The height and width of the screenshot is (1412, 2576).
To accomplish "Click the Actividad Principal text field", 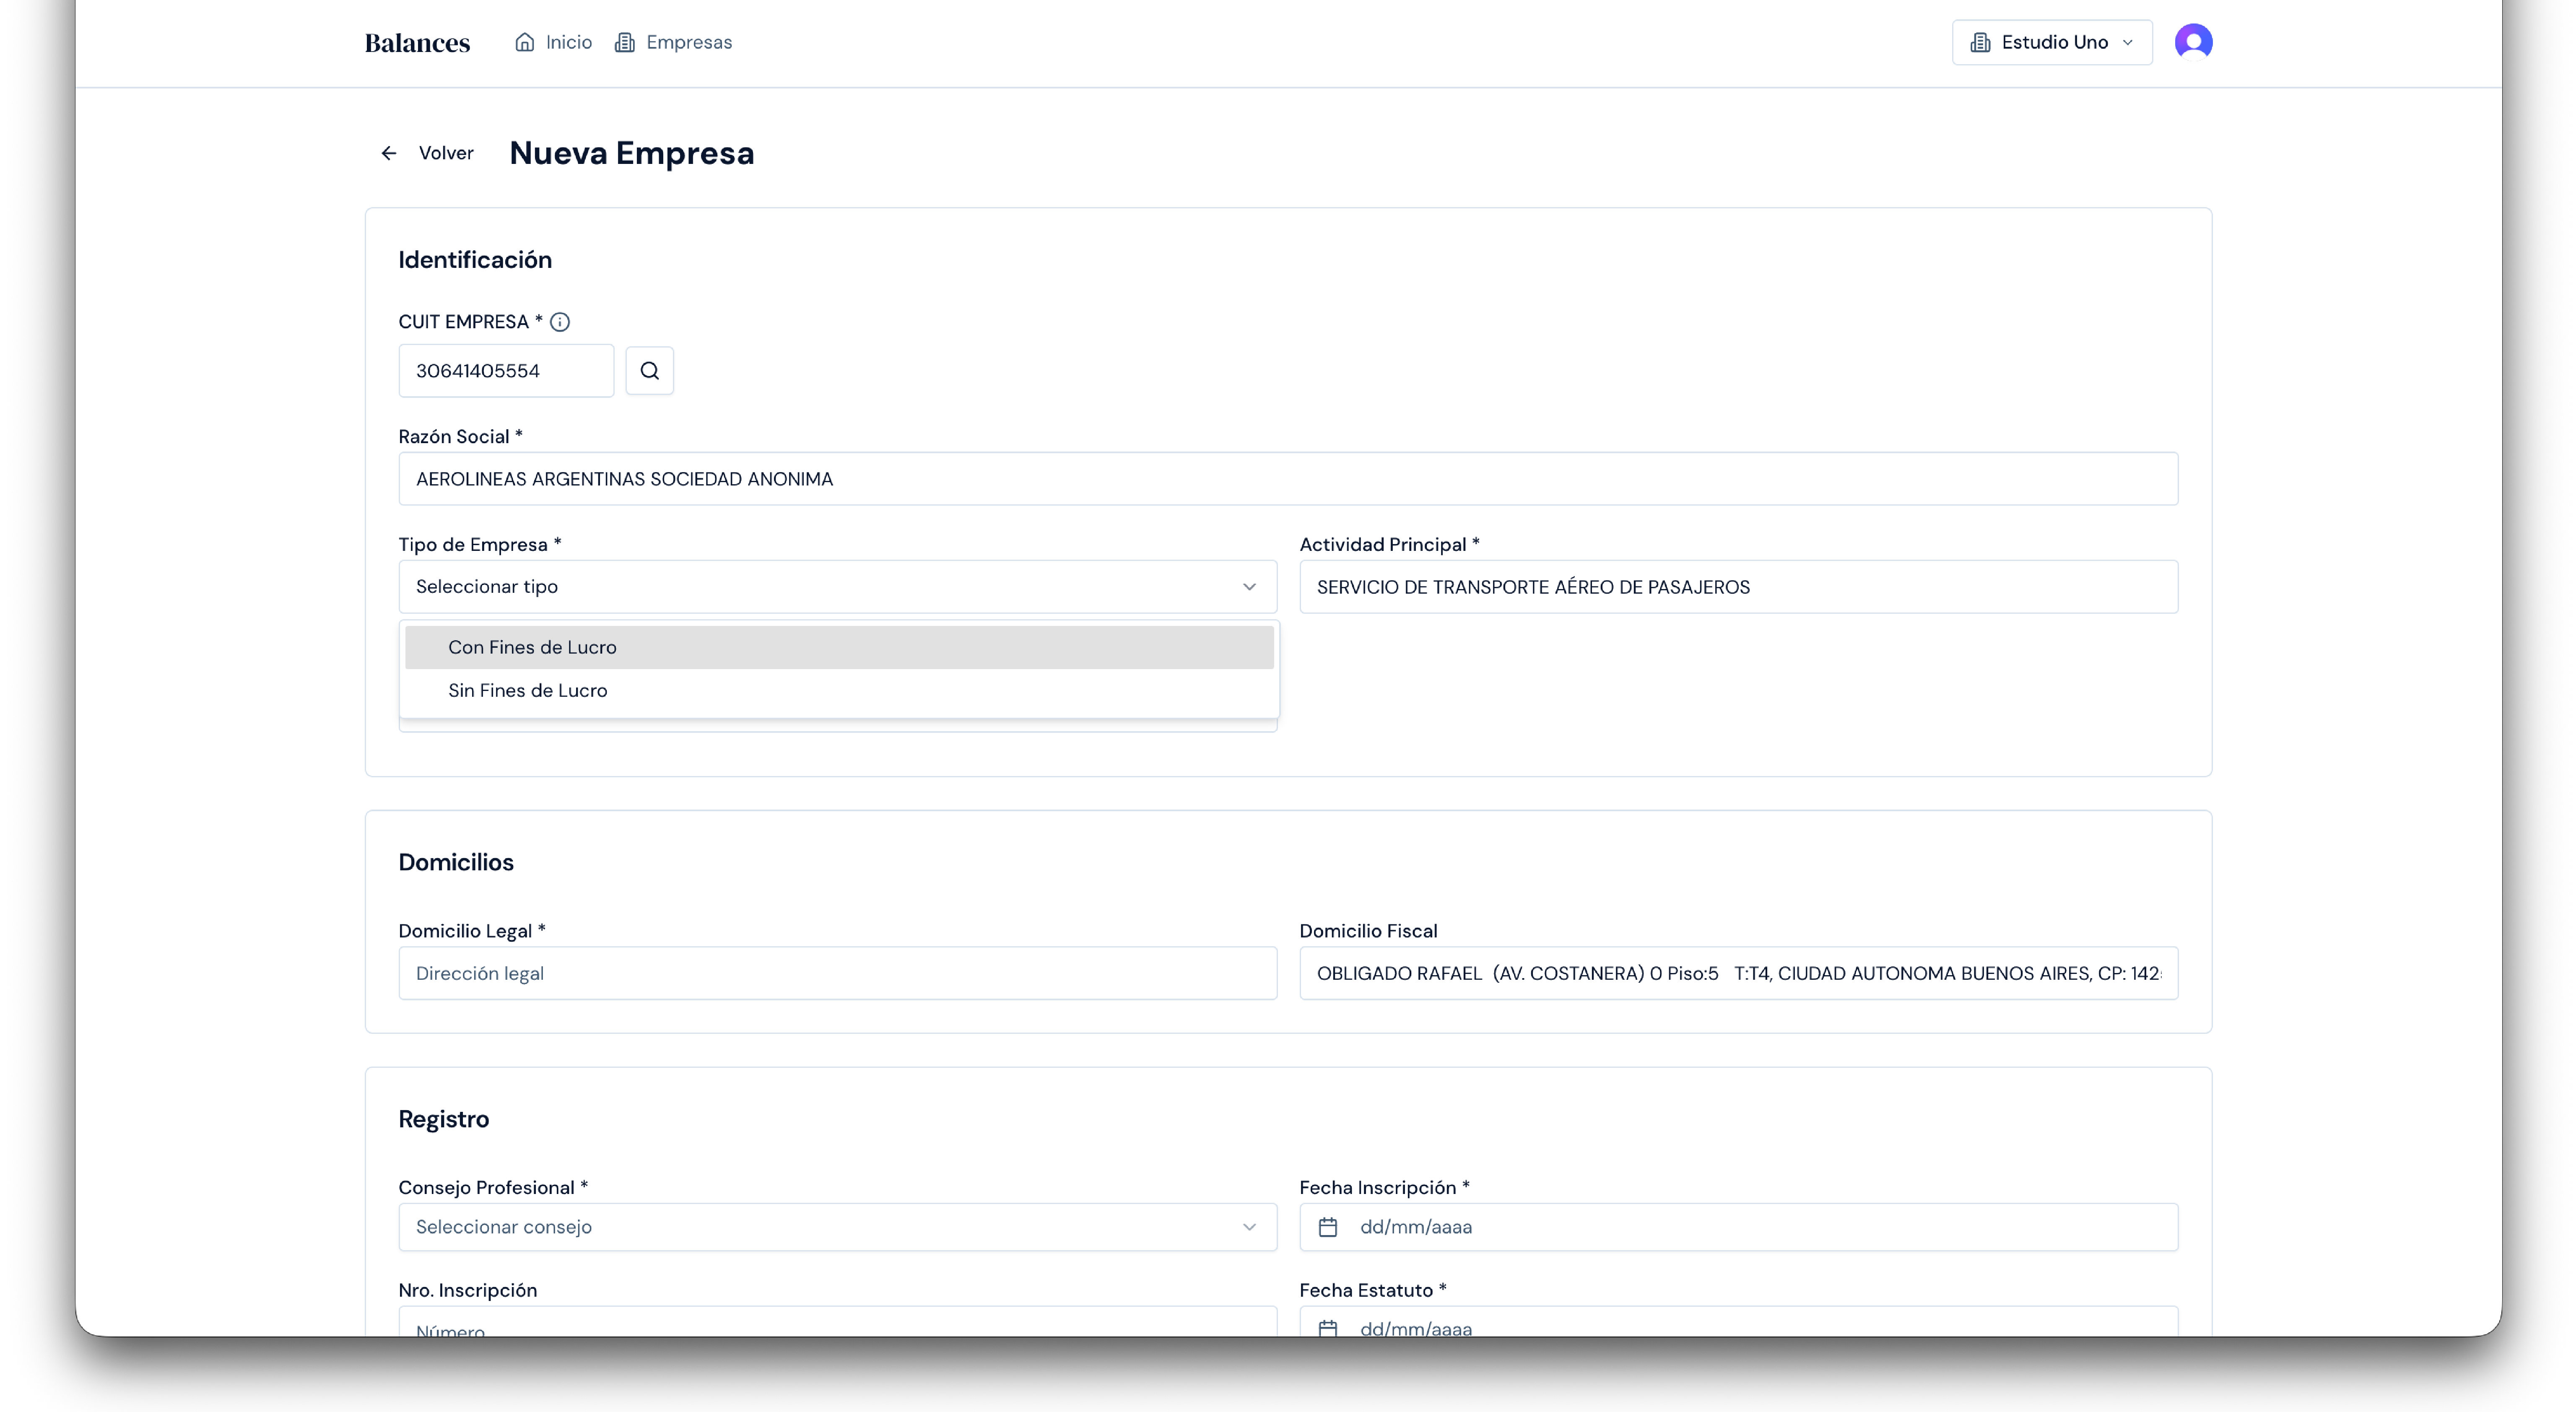I will pyautogui.click(x=1738, y=587).
